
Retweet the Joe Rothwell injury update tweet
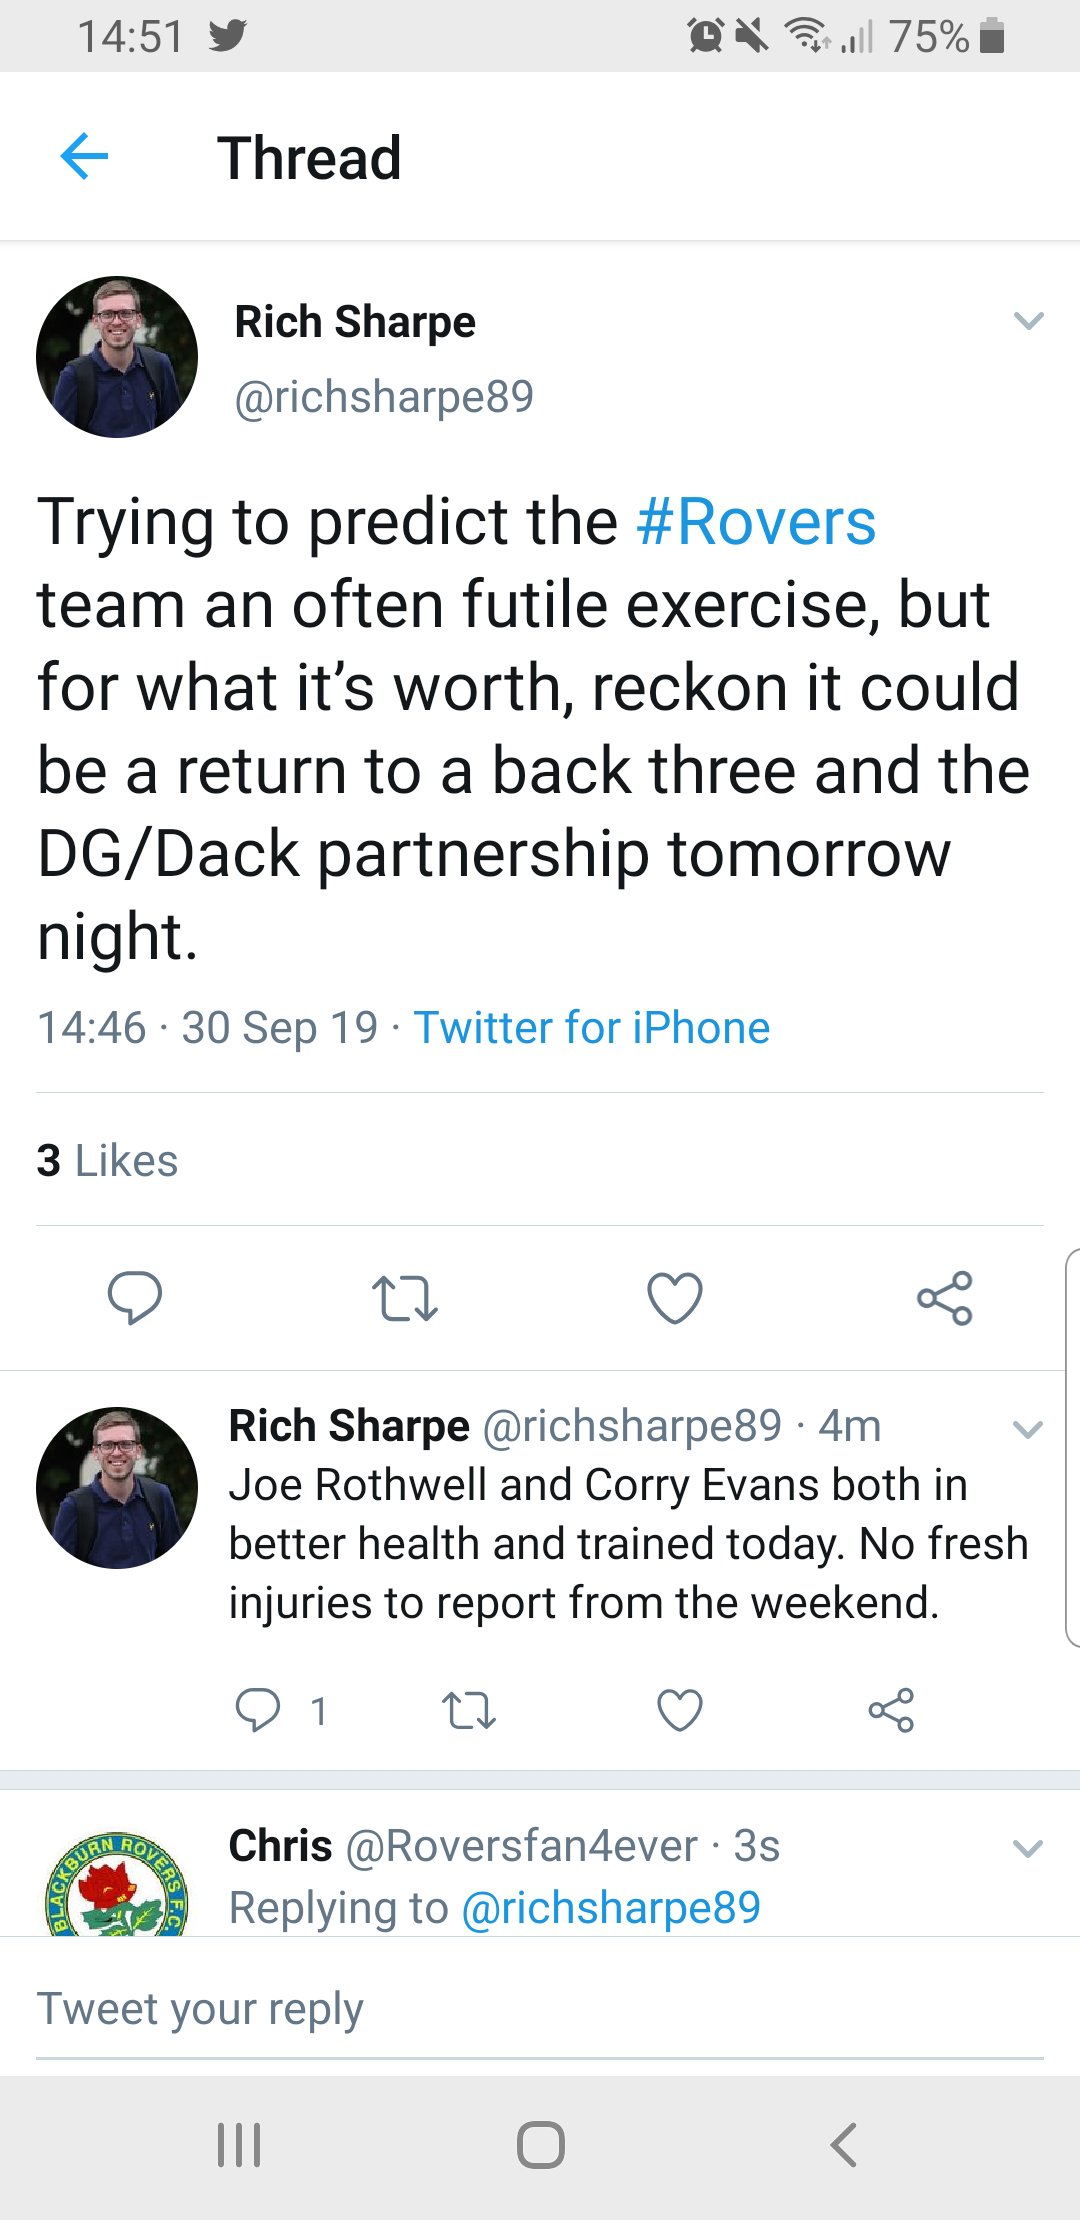(468, 1709)
